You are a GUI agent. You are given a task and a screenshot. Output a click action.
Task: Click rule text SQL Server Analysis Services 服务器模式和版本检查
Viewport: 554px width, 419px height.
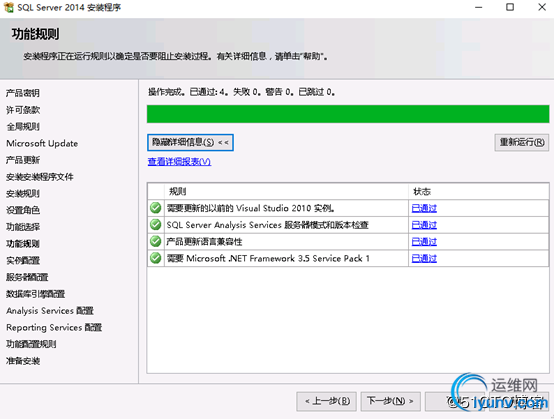pyautogui.click(x=267, y=225)
